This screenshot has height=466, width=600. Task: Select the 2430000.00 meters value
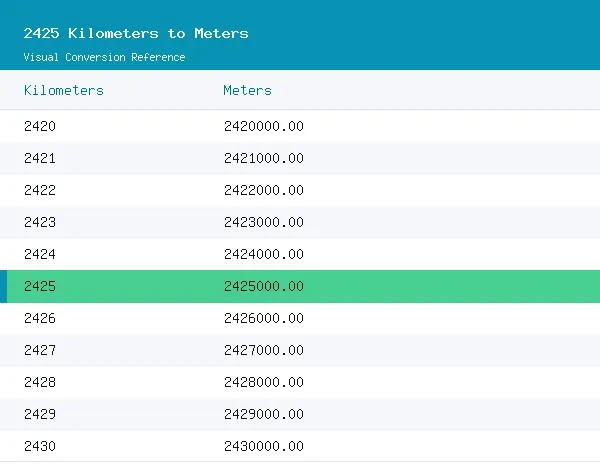pos(264,446)
